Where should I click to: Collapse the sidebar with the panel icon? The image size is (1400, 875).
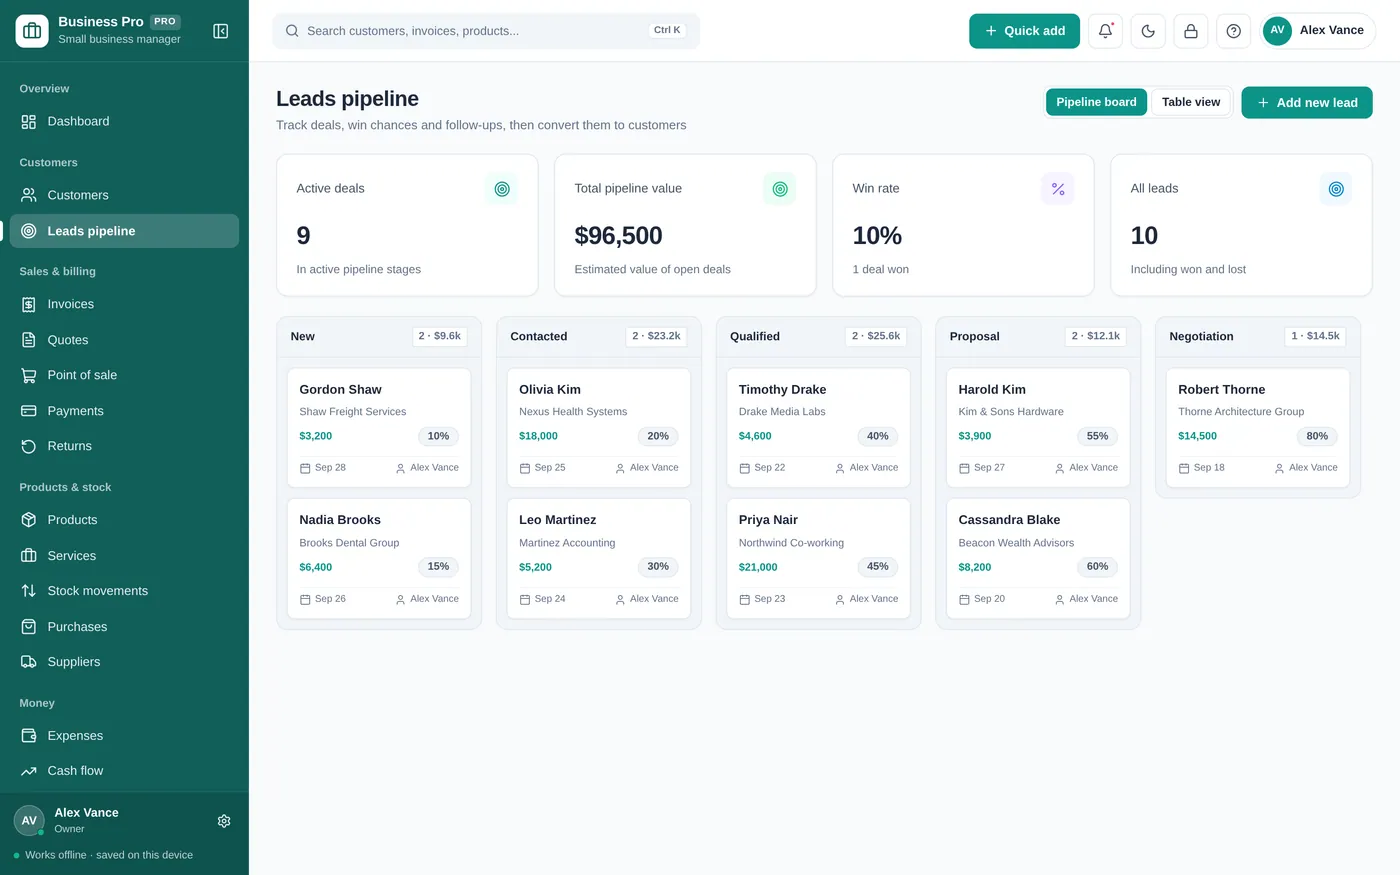(221, 31)
